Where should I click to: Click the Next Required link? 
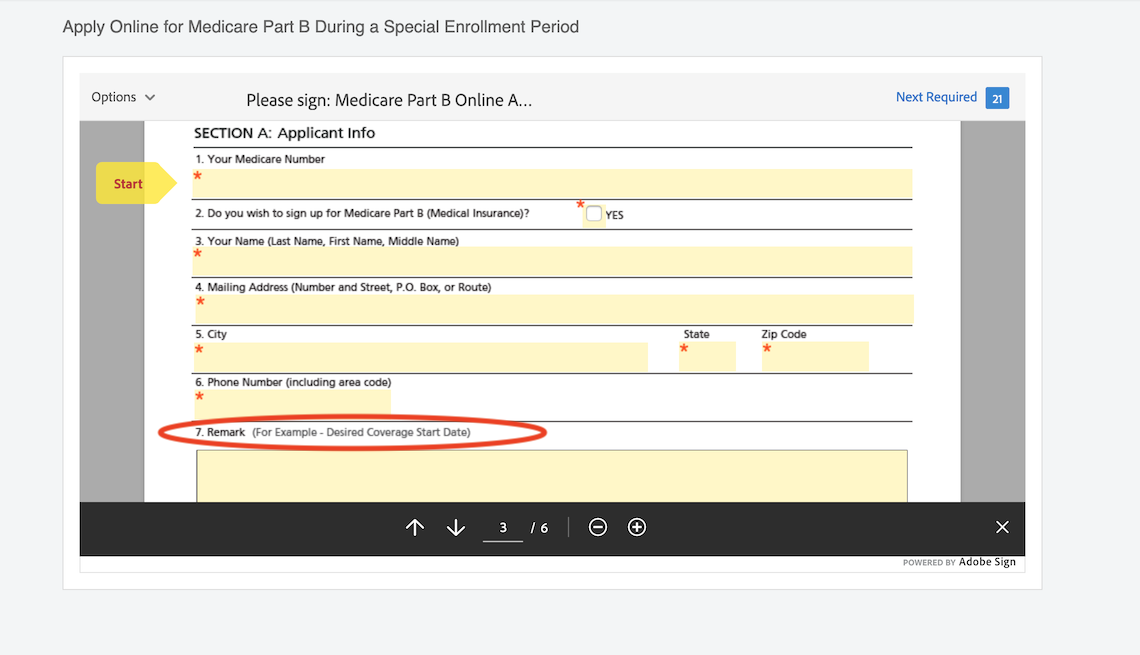(936, 97)
